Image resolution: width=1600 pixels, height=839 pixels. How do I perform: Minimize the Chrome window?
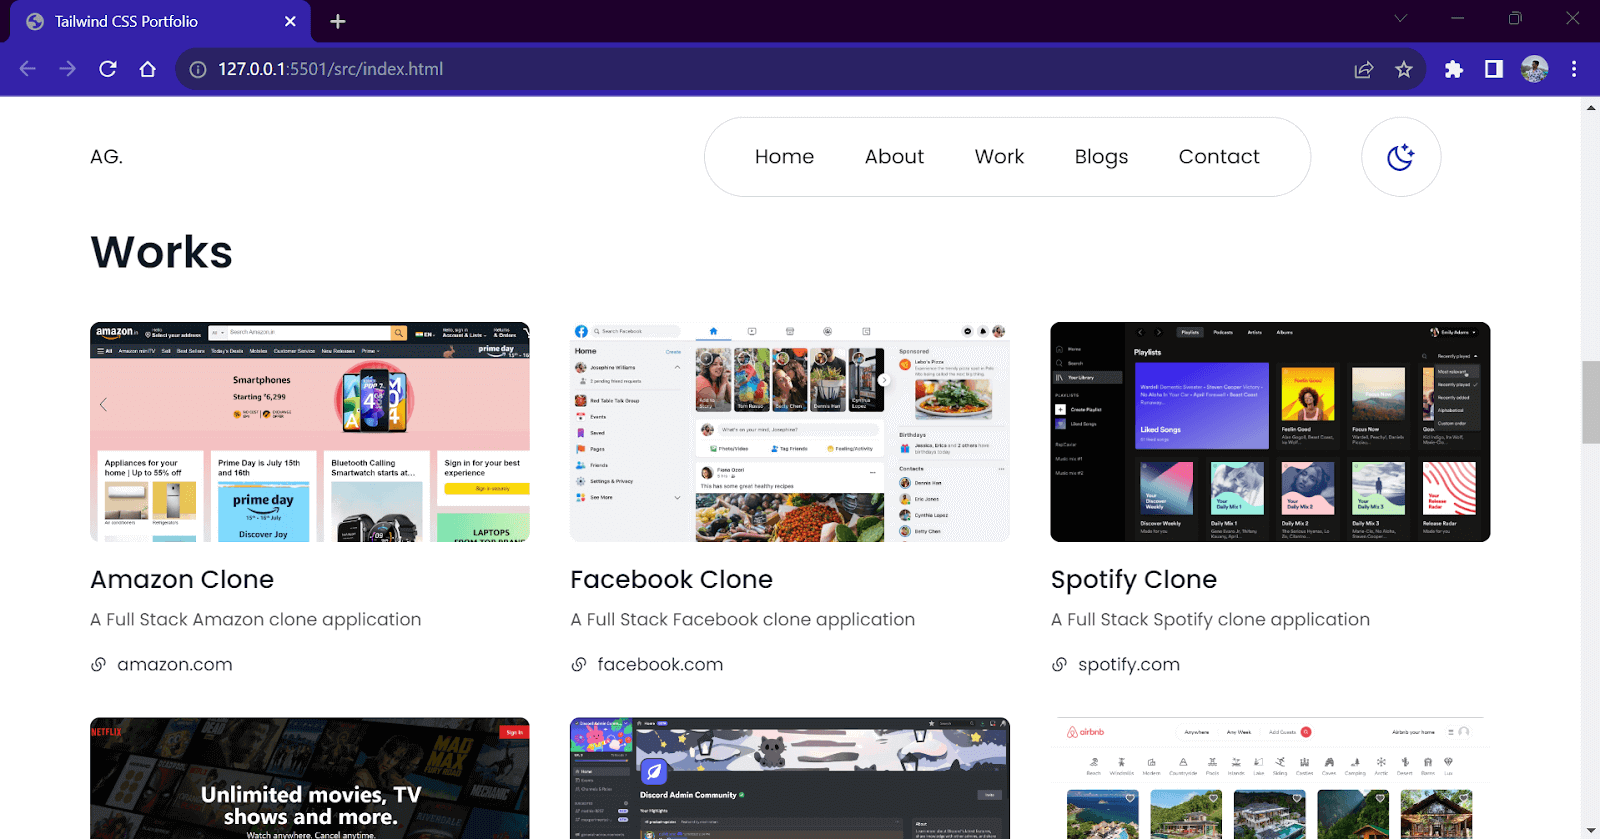(x=1458, y=18)
